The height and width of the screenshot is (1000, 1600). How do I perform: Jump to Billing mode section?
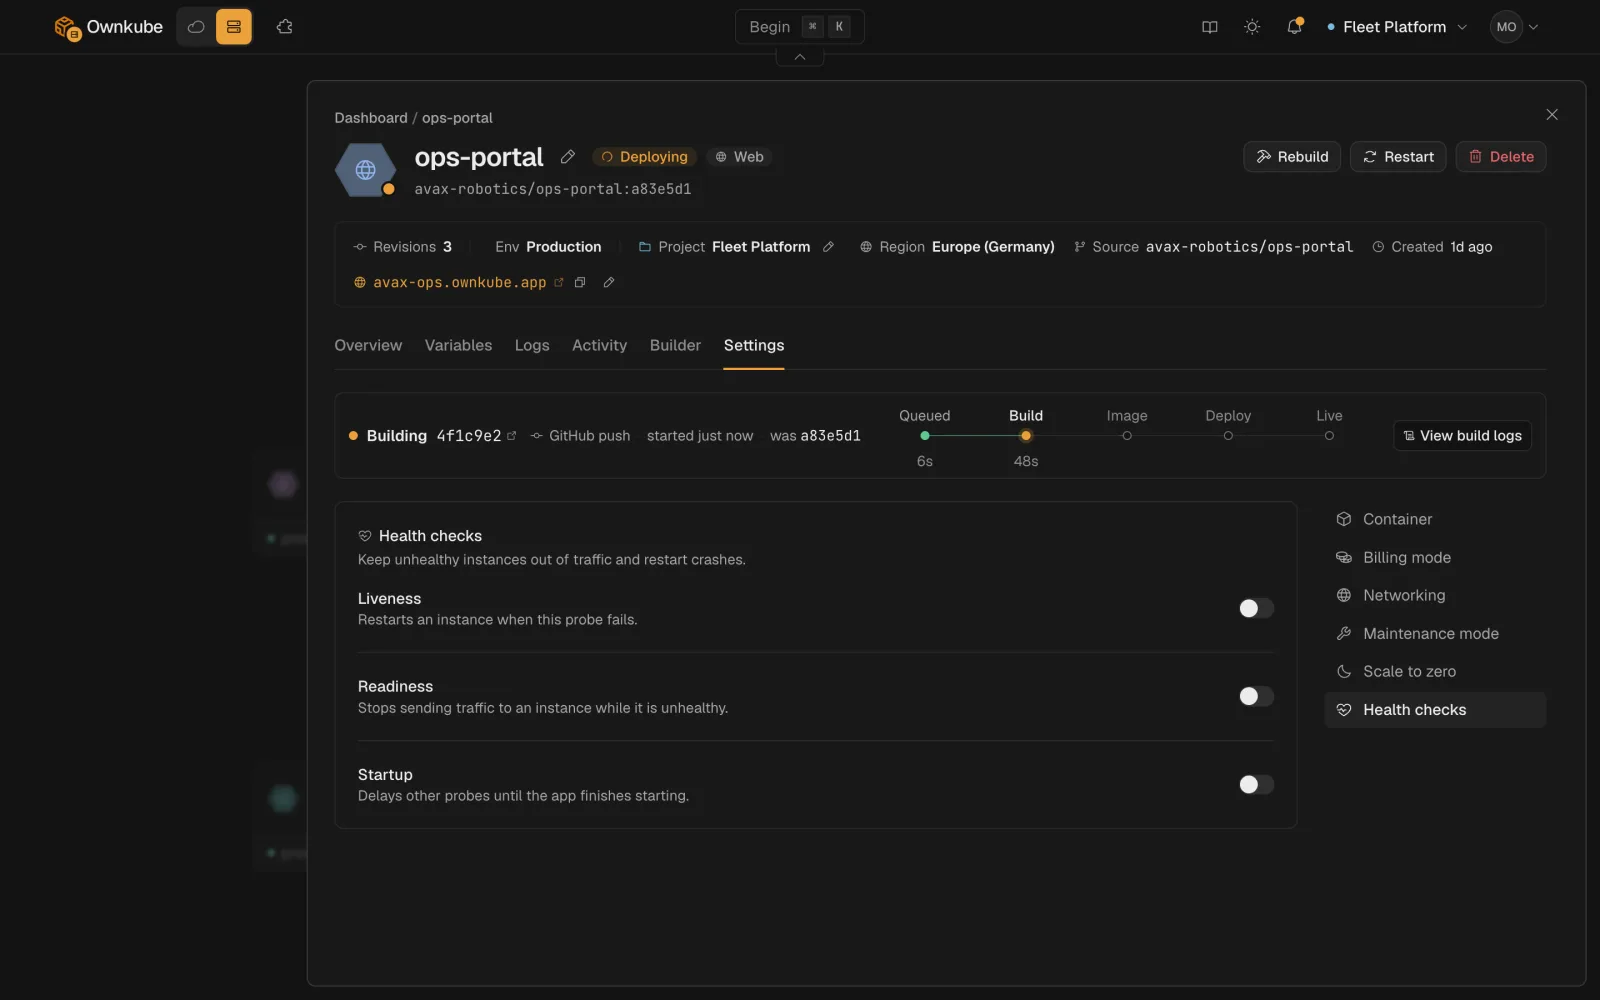pos(1435,557)
